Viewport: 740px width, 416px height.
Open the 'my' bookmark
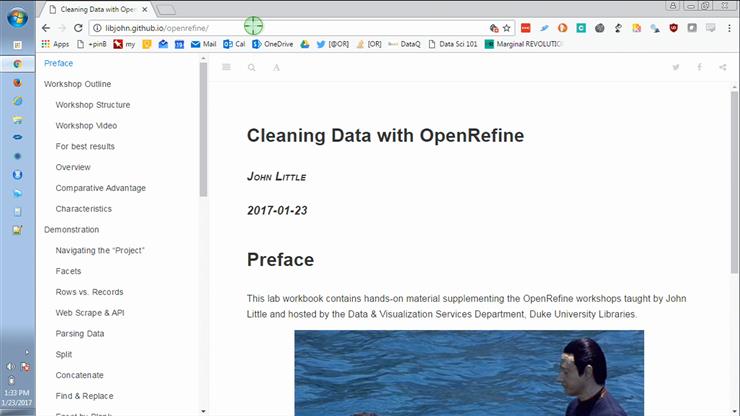pos(125,44)
